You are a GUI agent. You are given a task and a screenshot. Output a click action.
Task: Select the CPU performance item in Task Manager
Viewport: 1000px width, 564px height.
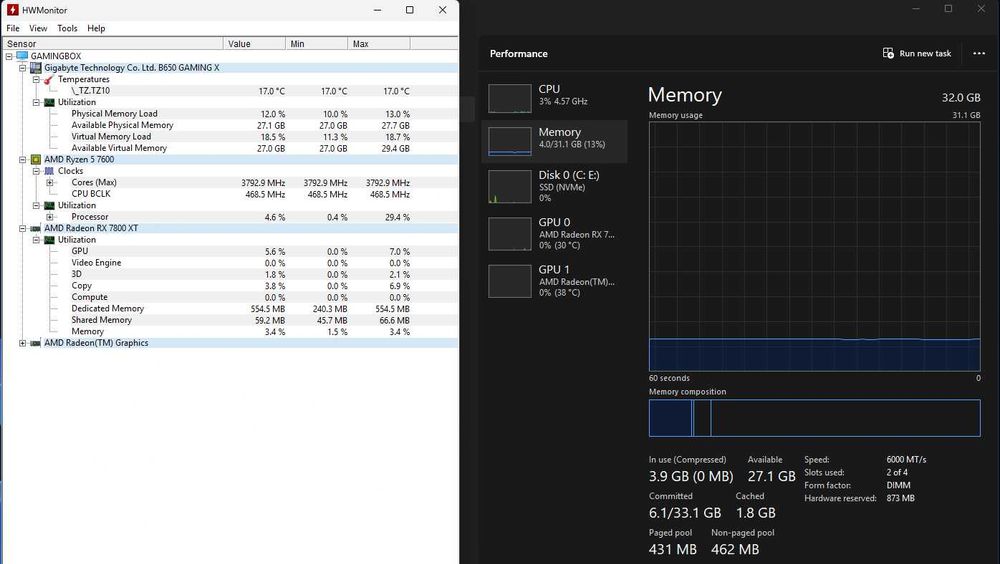pyautogui.click(x=554, y=98)
